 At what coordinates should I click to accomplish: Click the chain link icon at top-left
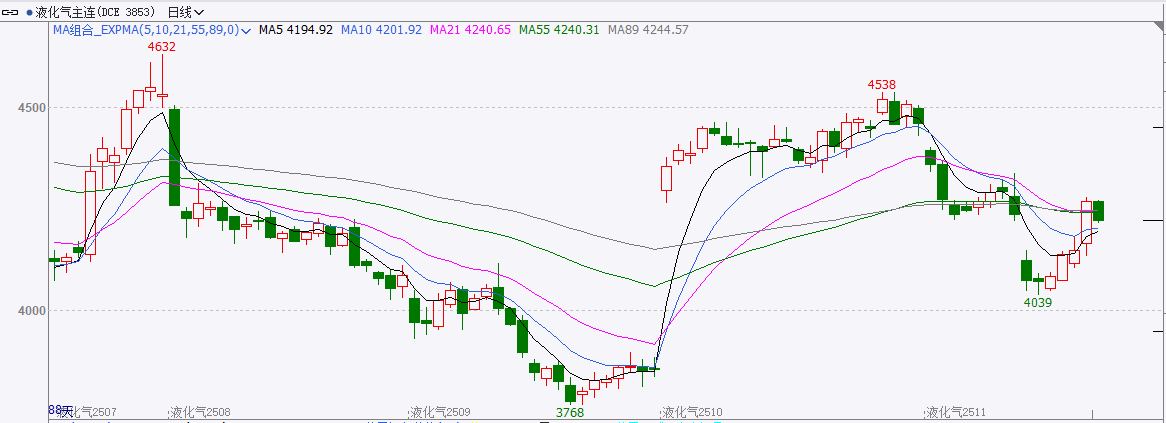pos(14,12)
